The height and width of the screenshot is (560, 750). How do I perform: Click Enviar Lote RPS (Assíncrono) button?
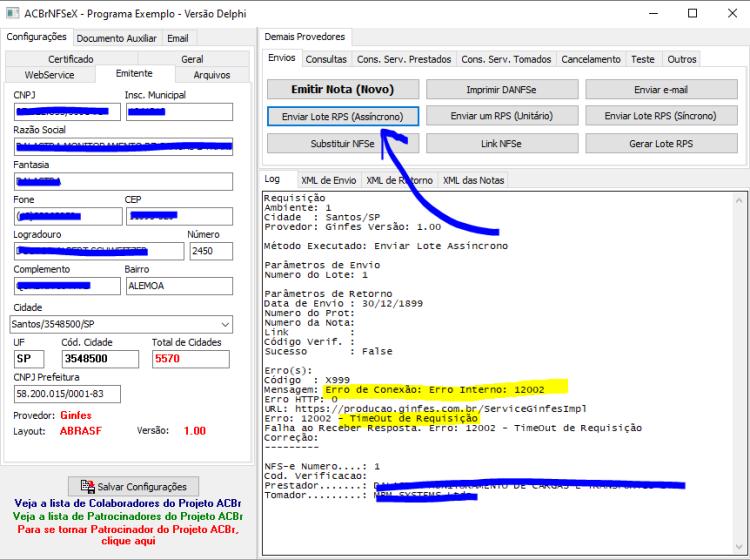click(342, 116)
